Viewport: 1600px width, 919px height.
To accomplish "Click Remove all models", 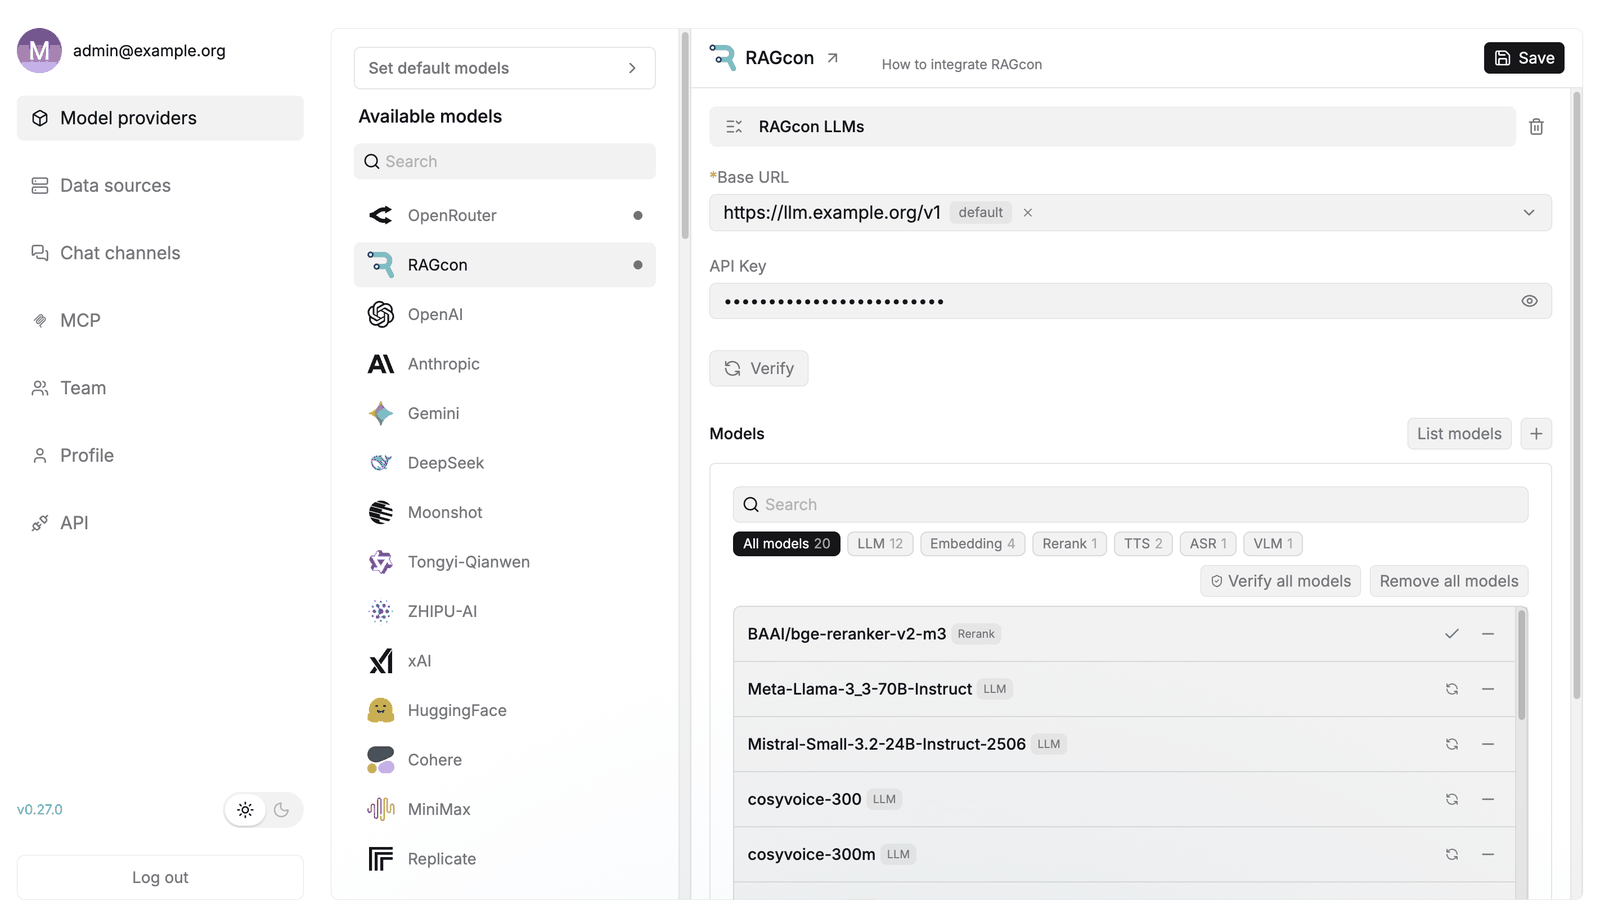I will (x=1449, y=581).
